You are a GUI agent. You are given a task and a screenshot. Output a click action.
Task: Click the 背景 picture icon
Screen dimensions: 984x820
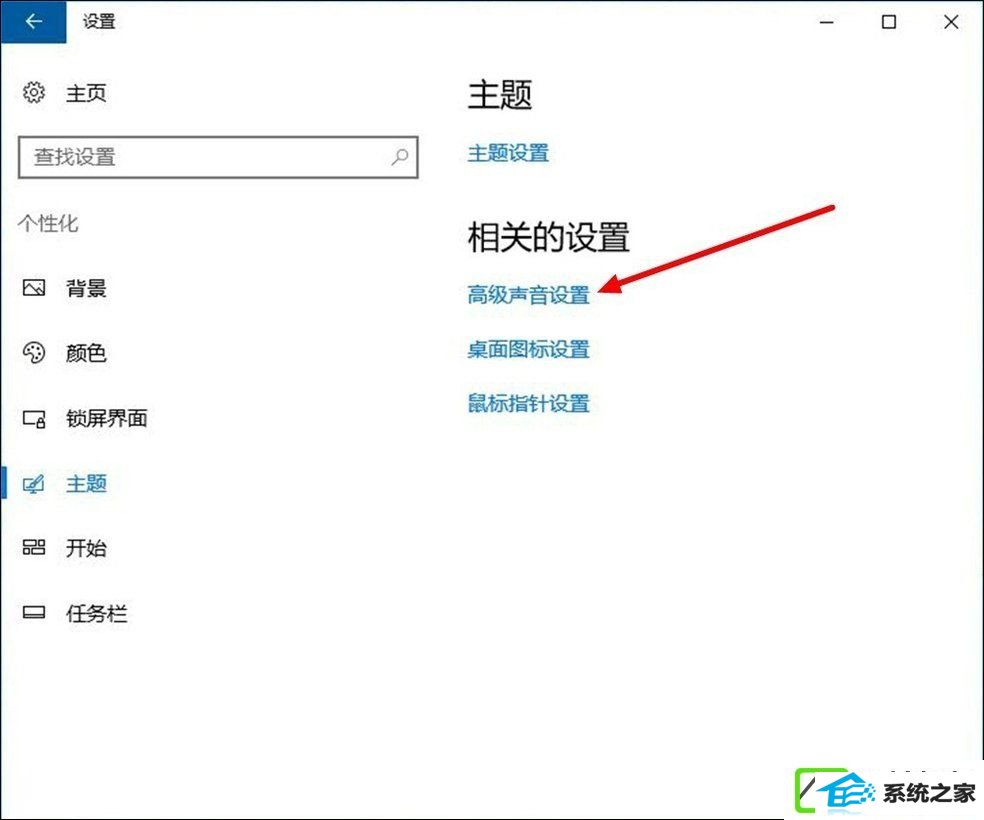(x=34, y=288)
